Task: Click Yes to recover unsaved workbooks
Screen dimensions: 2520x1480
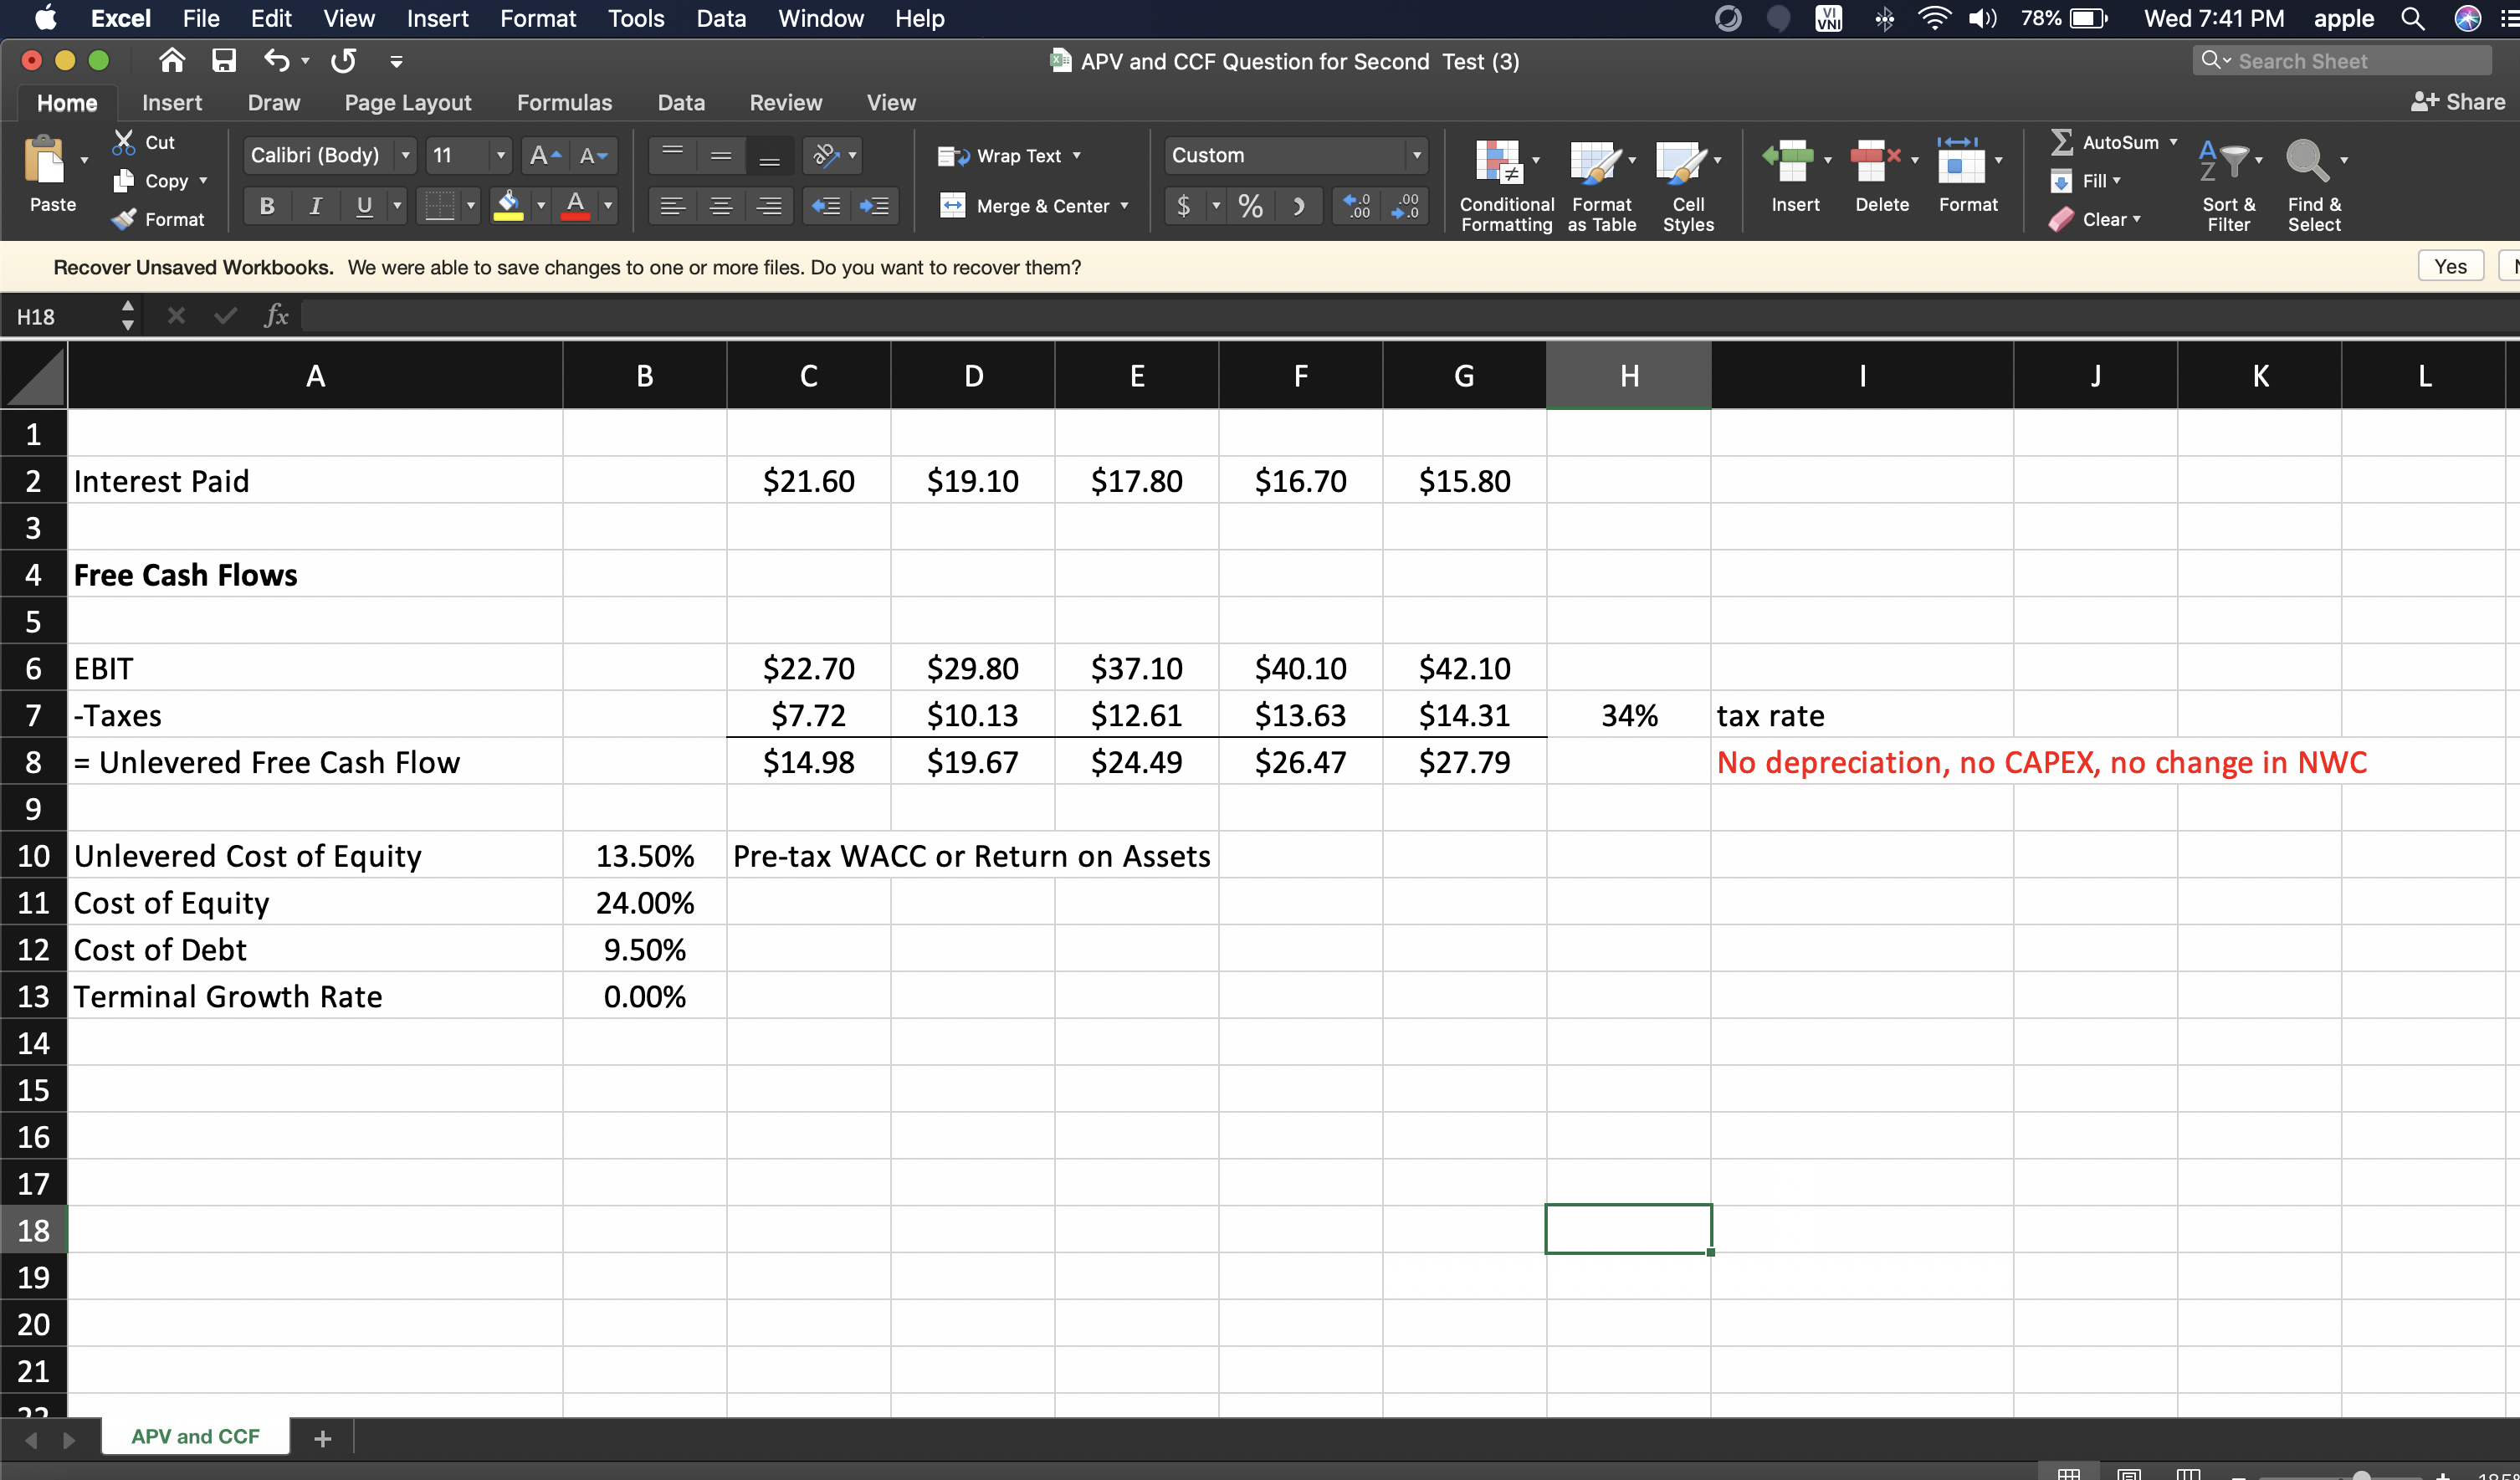Action: point(2451,265)
